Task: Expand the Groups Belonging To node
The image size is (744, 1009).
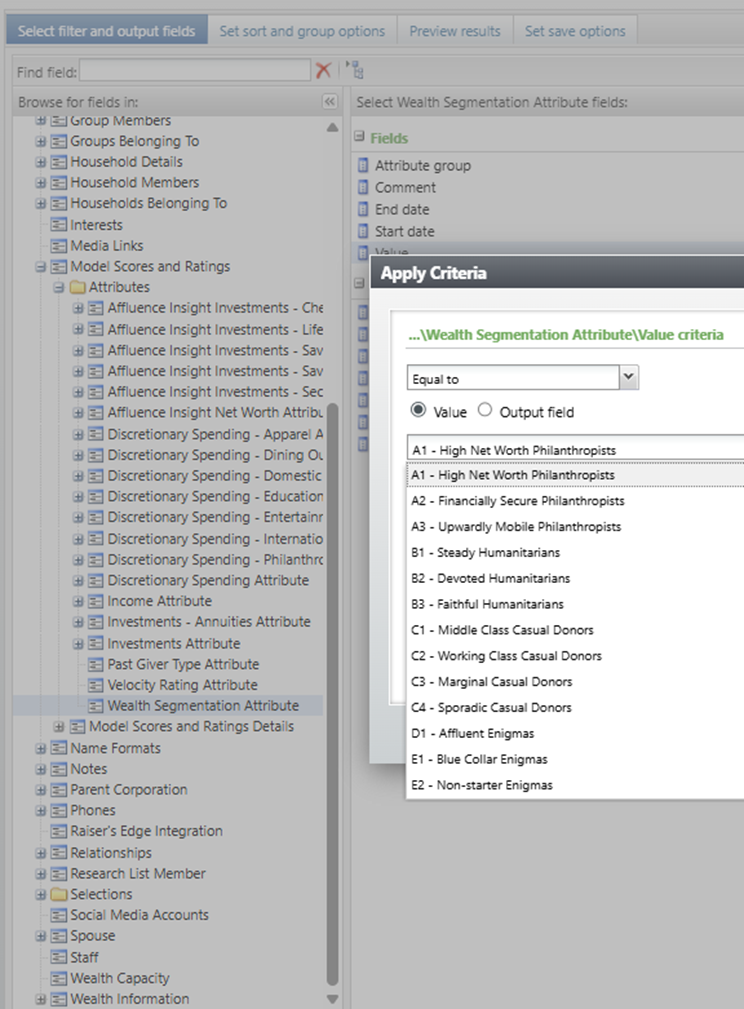Action: click(41, 142)
